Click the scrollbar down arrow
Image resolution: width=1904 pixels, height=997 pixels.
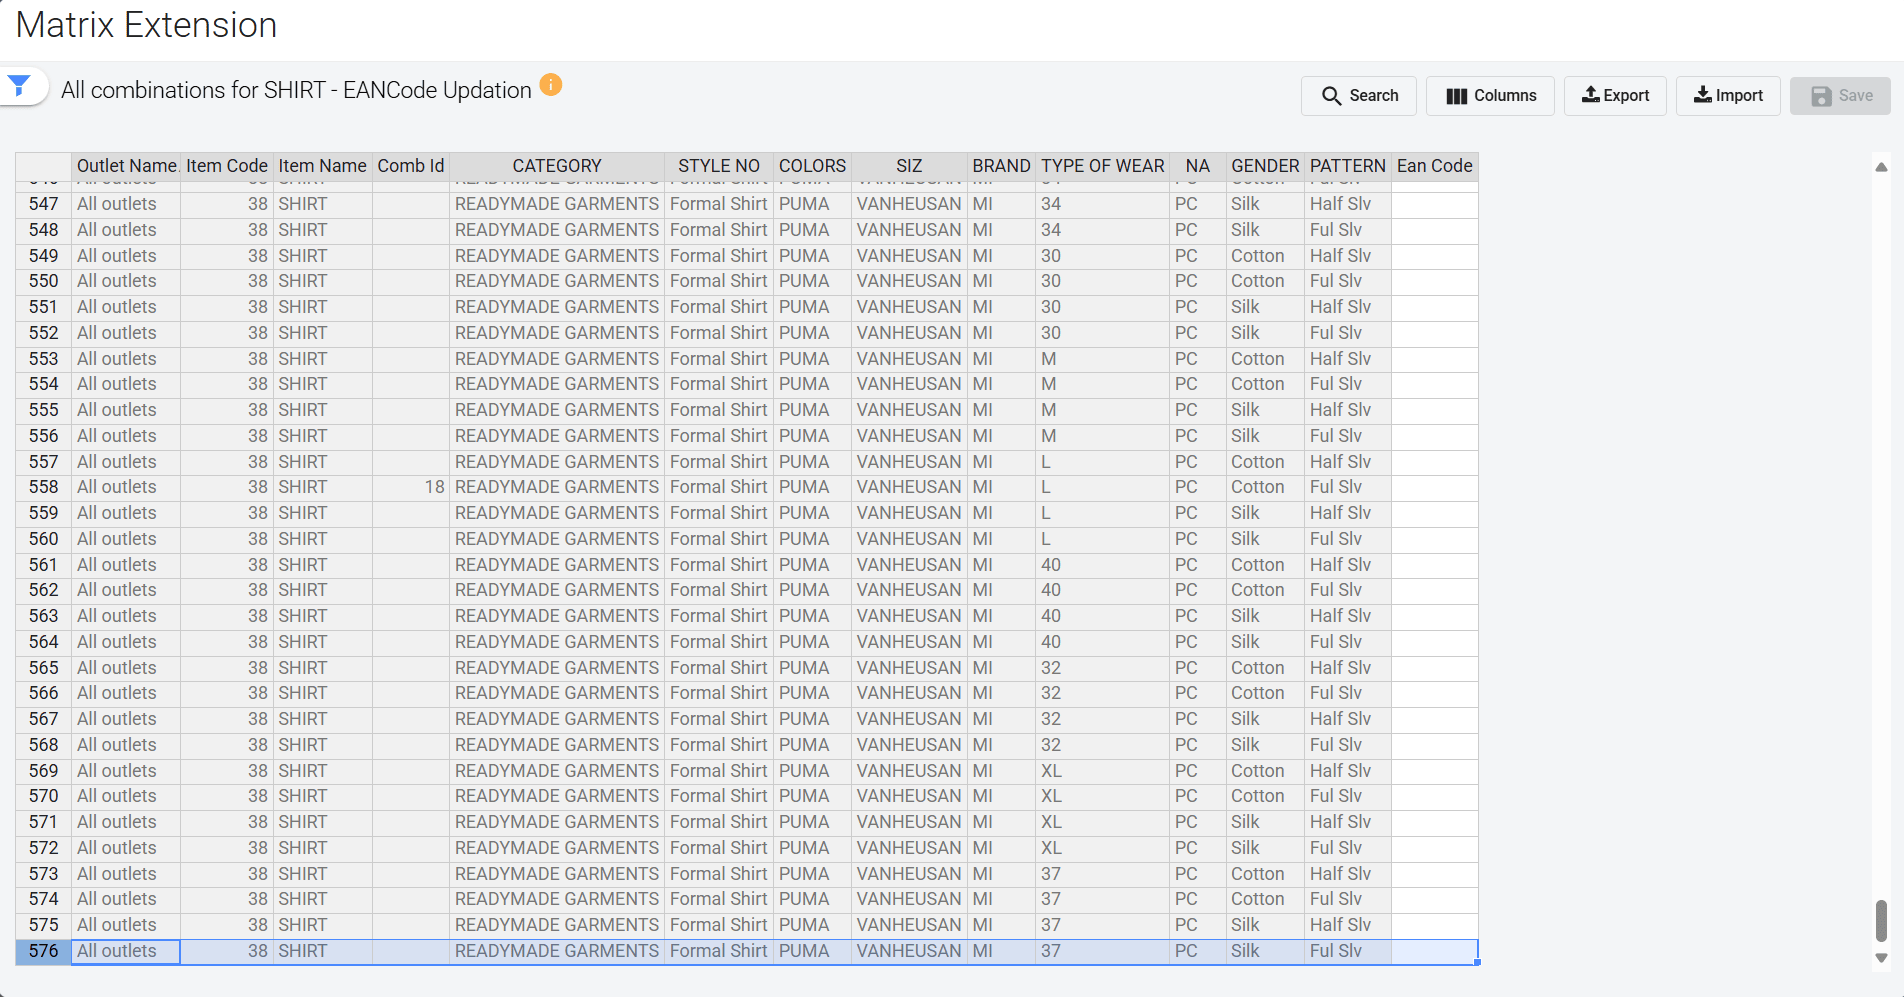(1881, 957)
